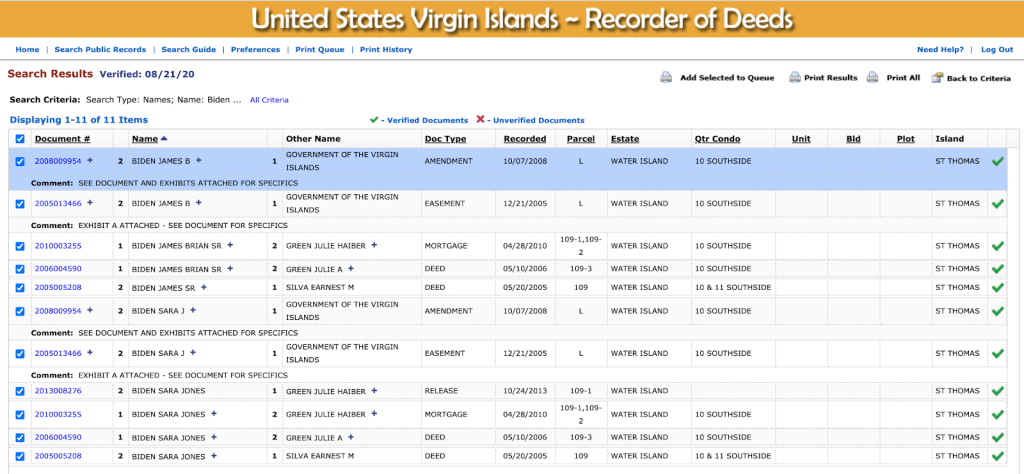Open document link 2013008276

[x=58, y=391]
